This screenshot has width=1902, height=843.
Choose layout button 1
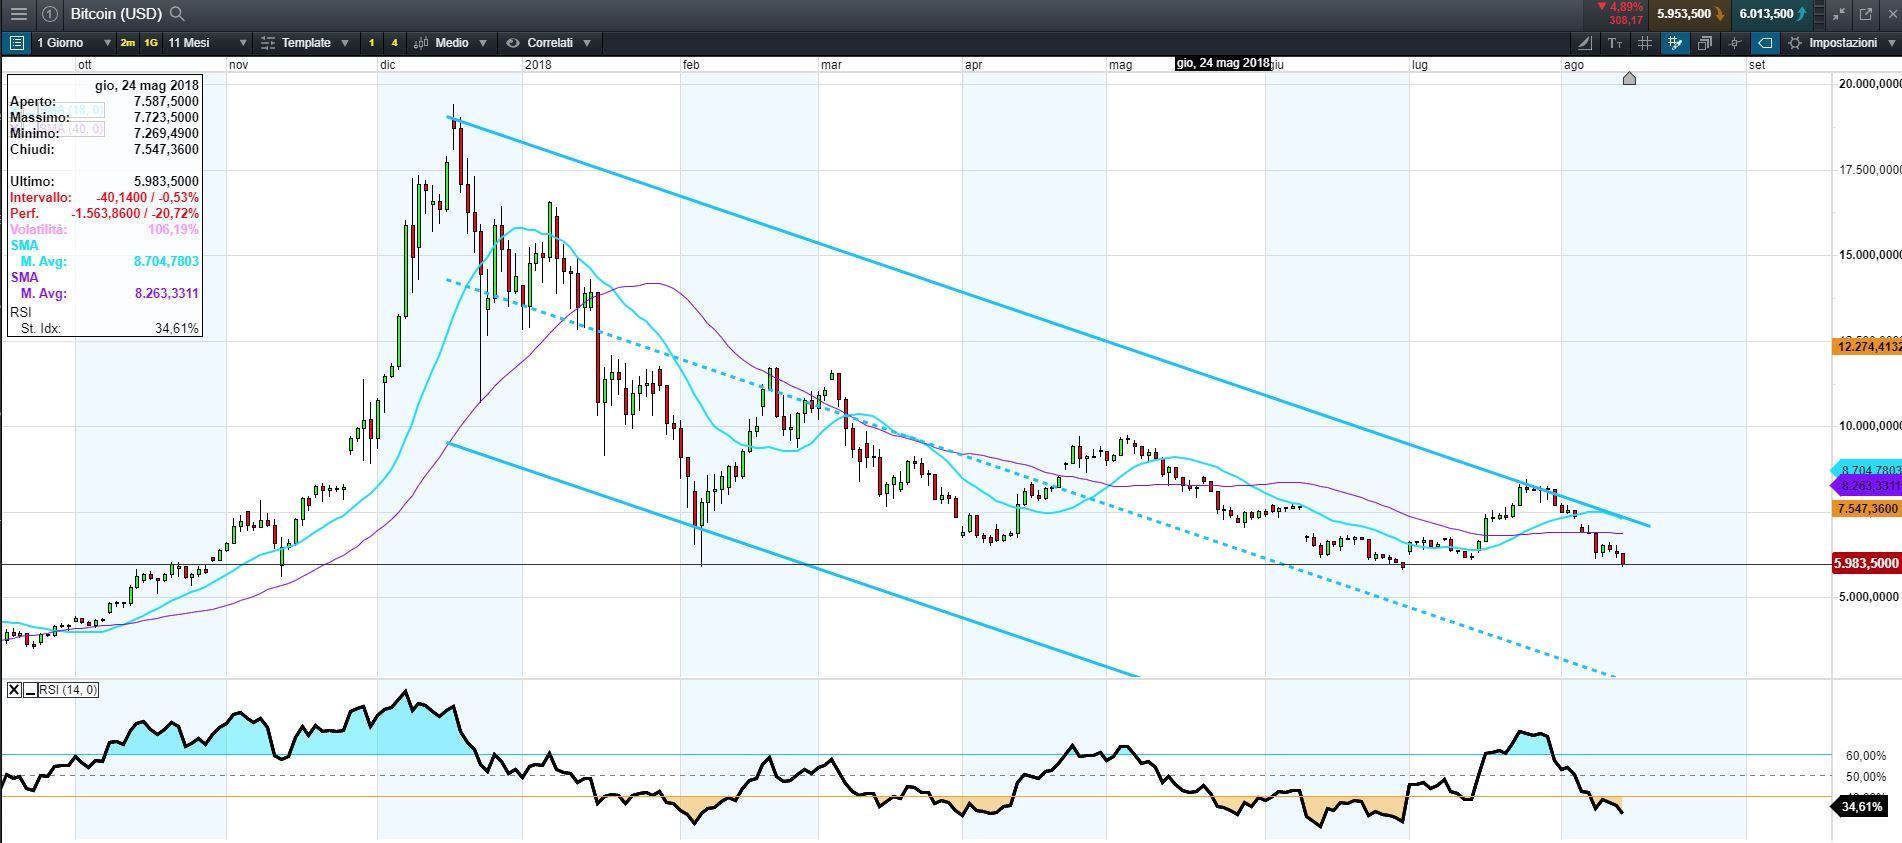[x=372, y=43]
